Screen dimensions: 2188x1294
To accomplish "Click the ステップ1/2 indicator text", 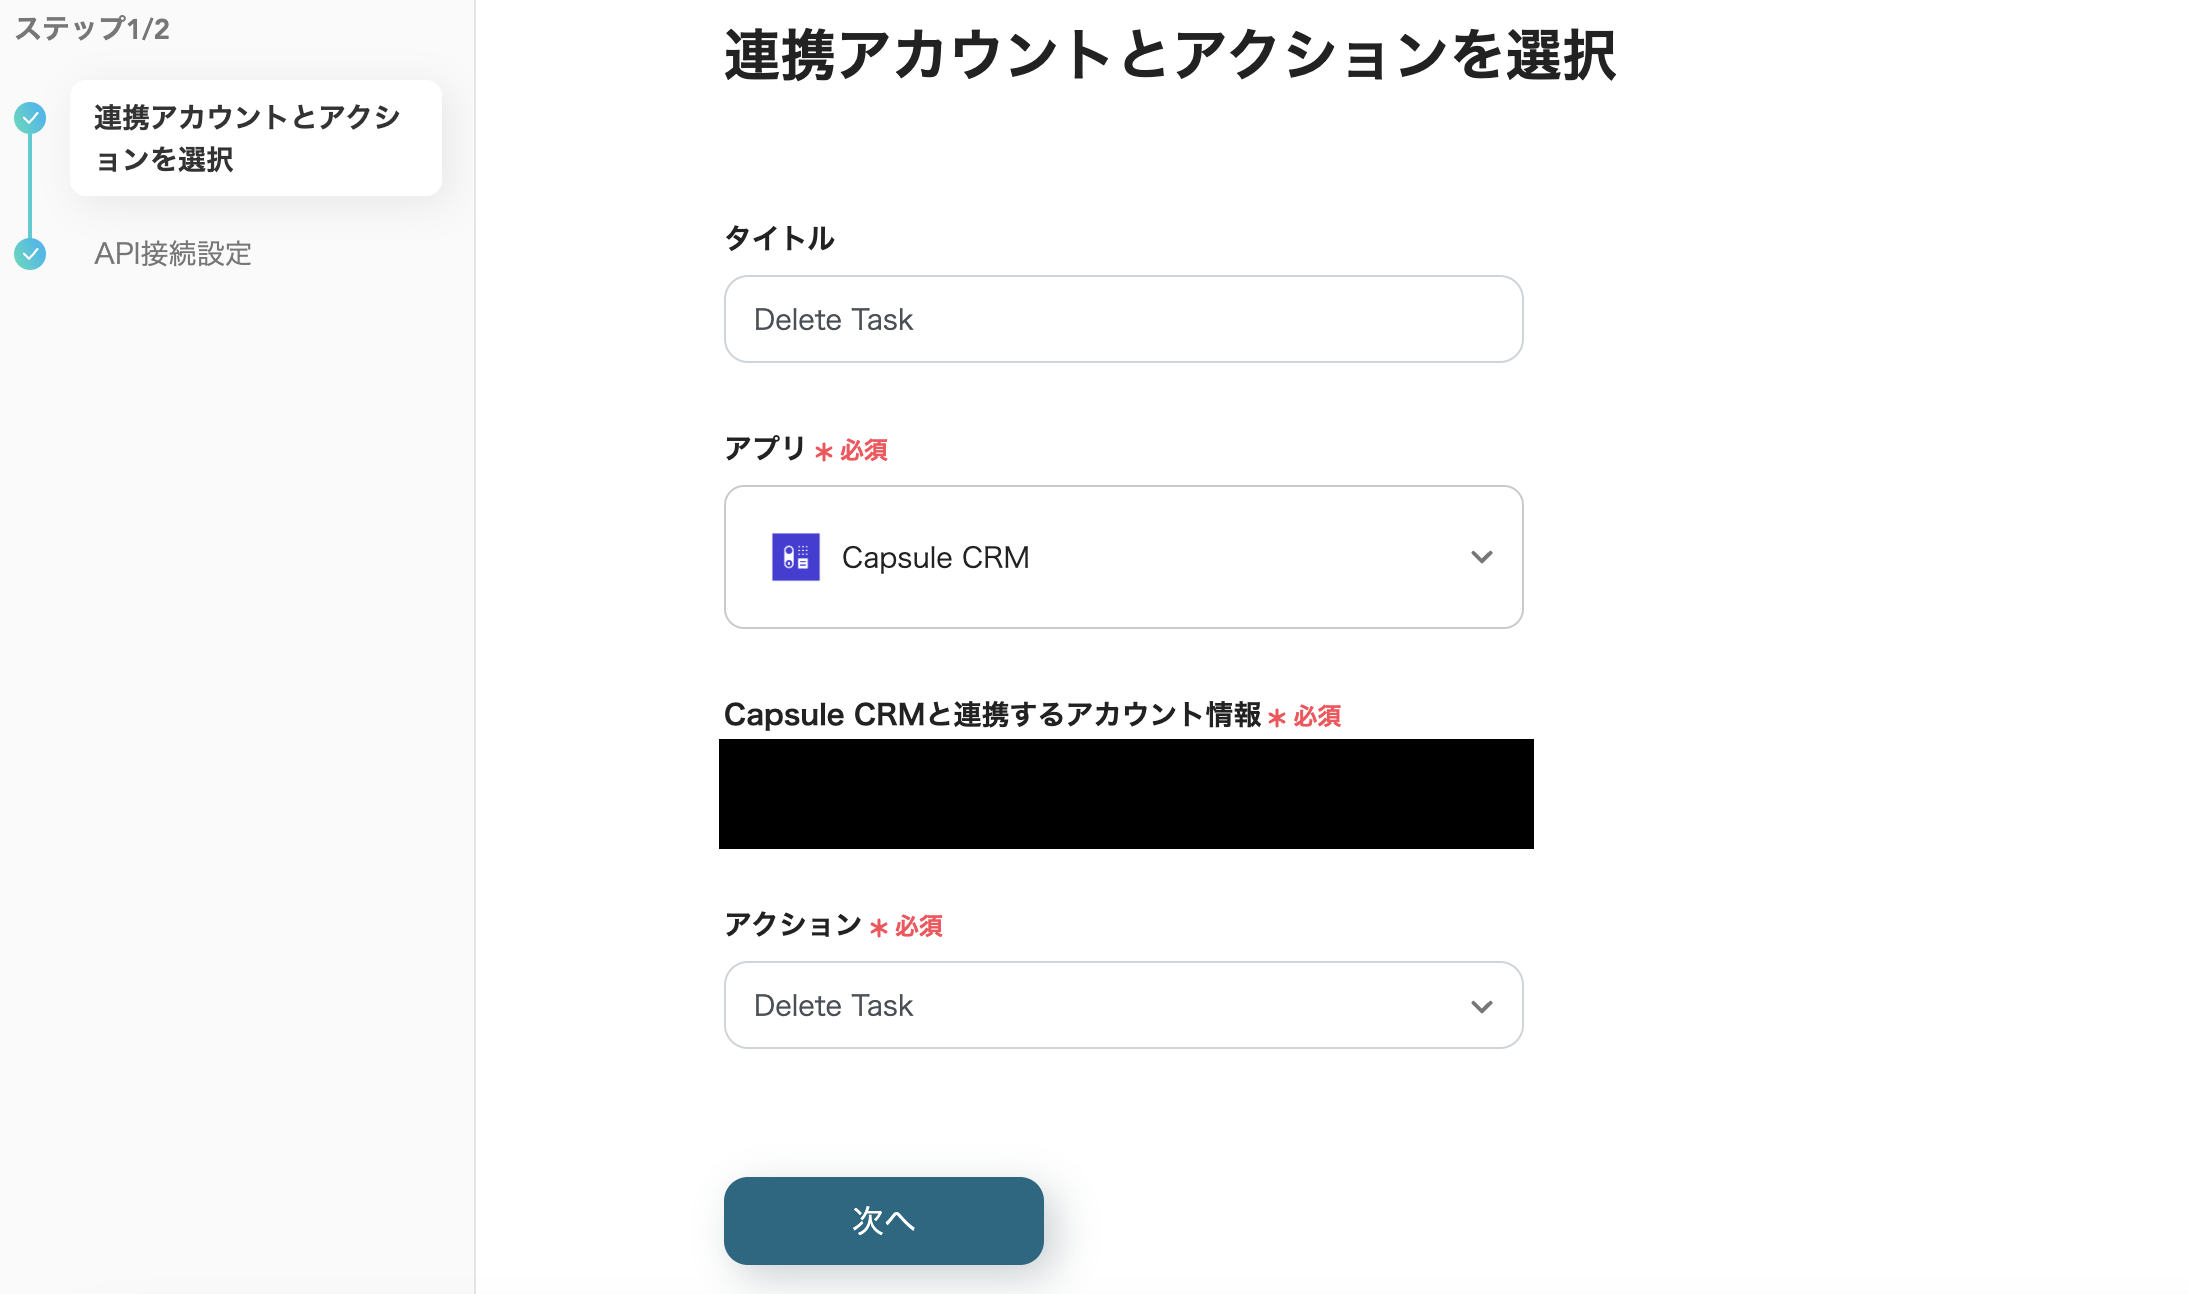I will pos(92,29).
